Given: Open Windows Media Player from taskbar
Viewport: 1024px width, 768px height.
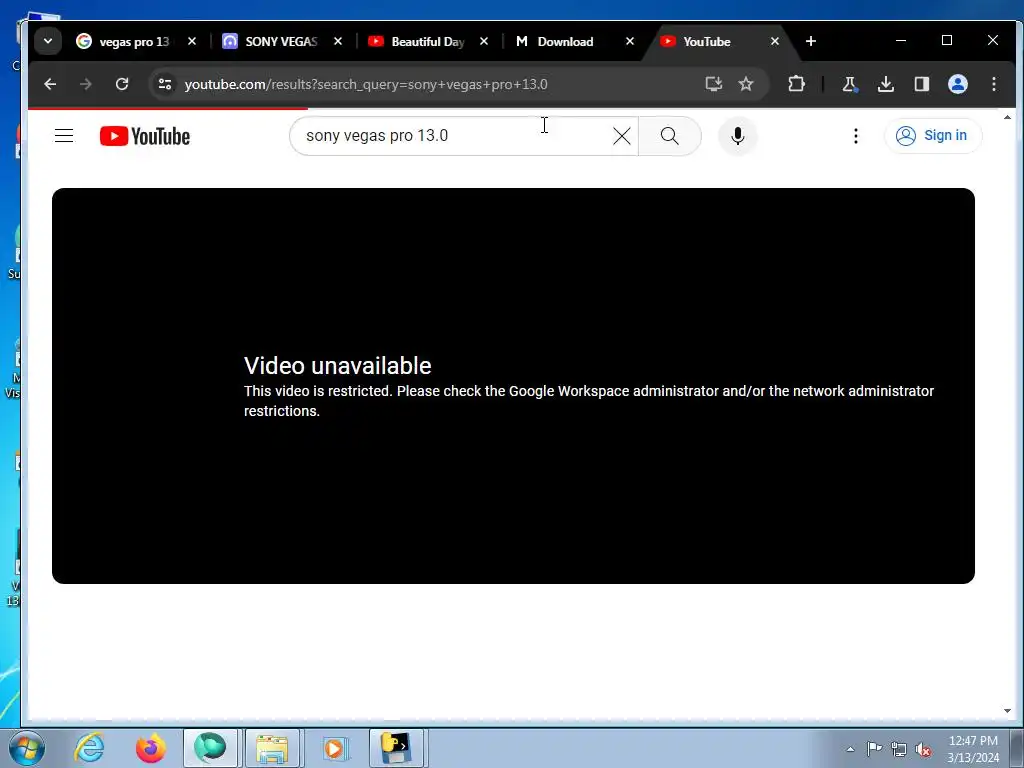Looking at the screenshot, I should pyautogui.click(x=334, y=748).
